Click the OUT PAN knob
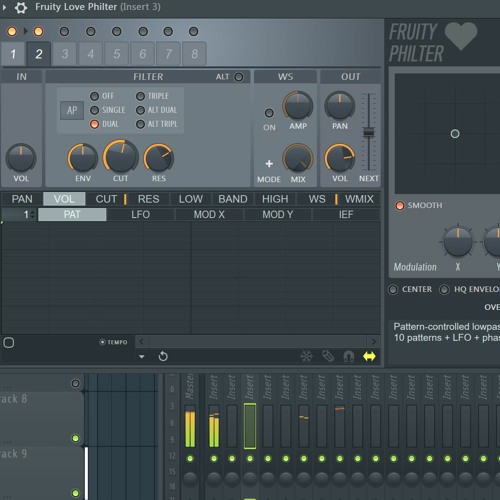 coord(340,105)
